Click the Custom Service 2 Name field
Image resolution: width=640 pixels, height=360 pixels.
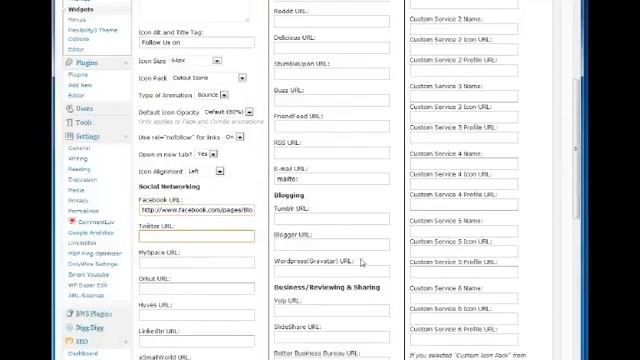click(x=464, y=29)
